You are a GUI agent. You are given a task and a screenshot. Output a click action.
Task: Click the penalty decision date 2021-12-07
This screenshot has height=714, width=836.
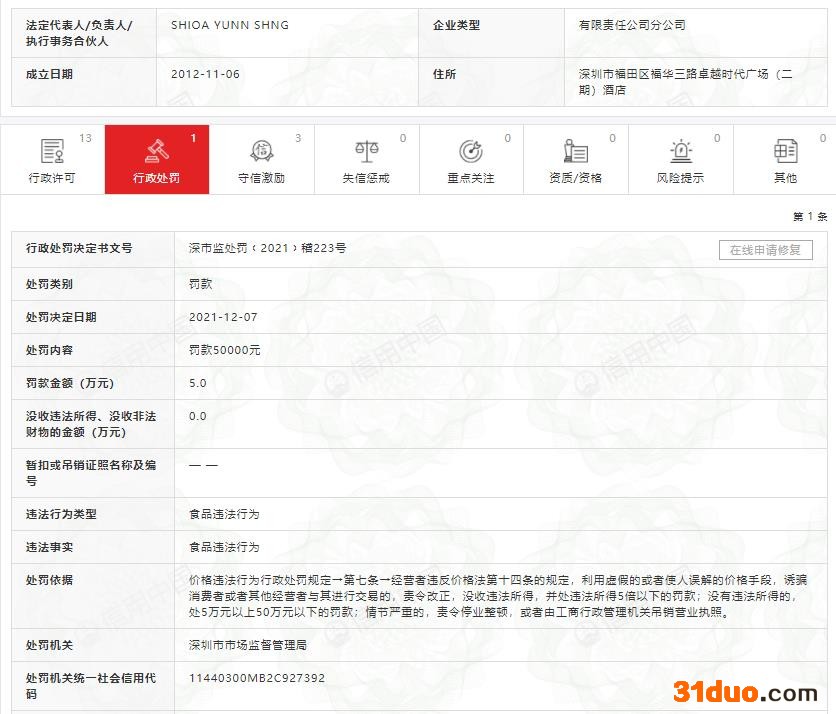223,317
